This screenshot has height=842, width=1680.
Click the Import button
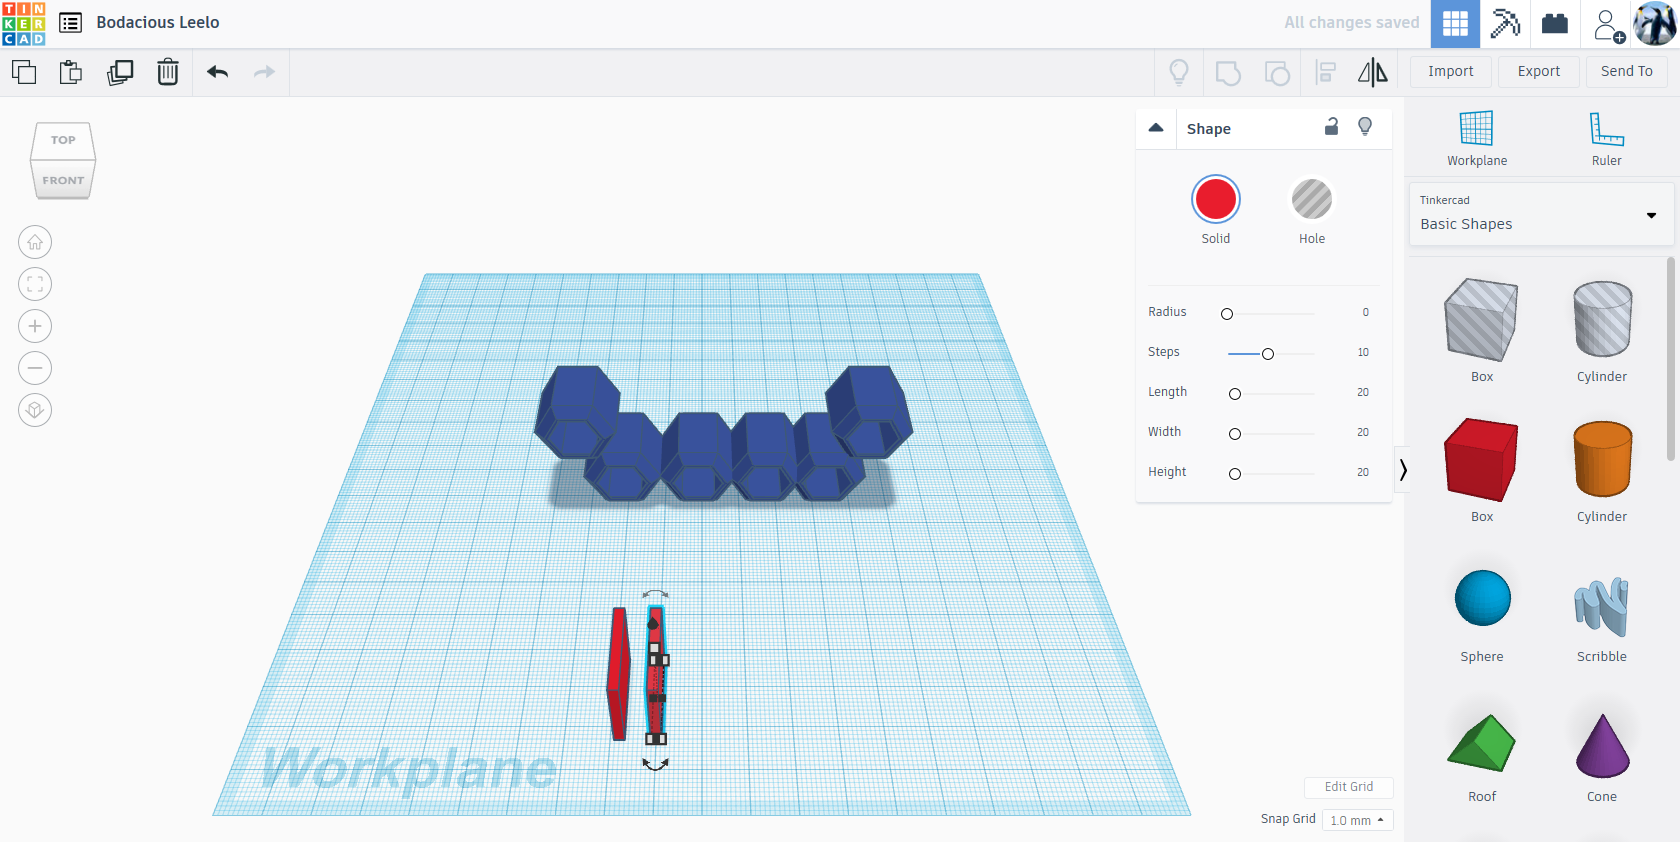point(1451,72)
